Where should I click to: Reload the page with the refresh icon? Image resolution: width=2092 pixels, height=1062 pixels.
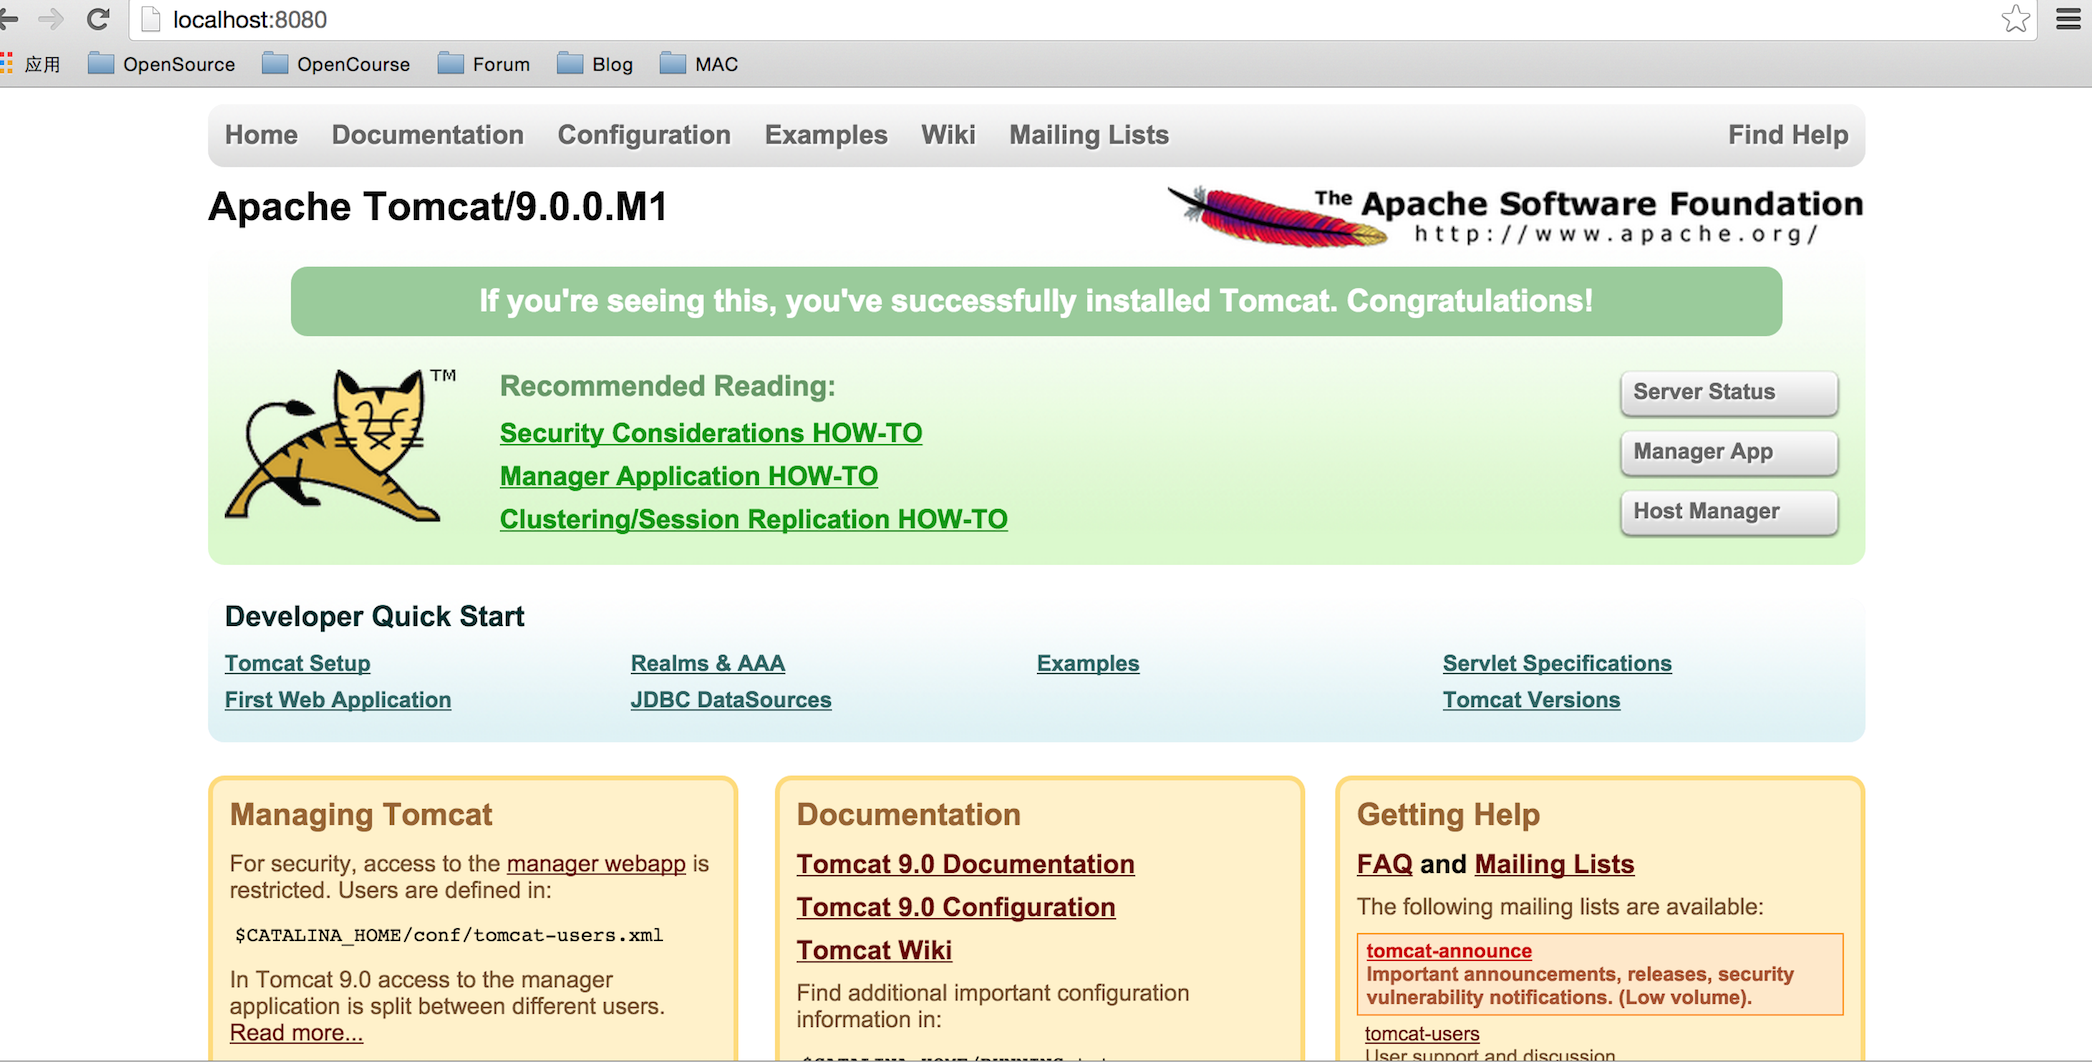98,19
